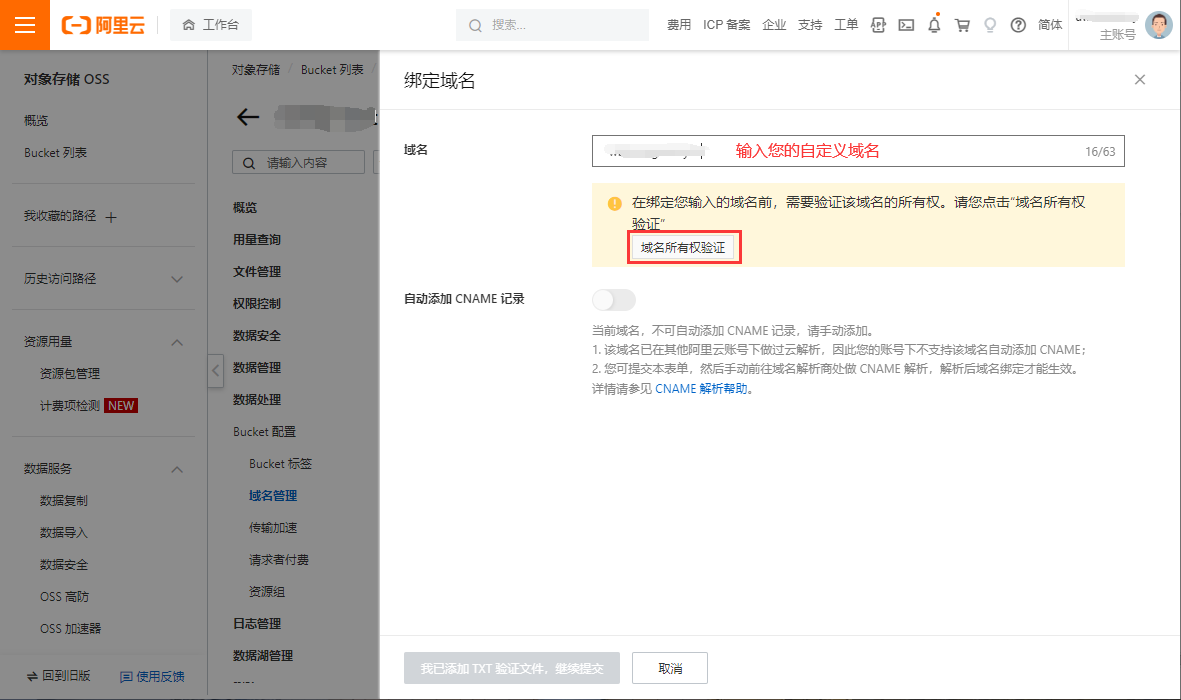Image resolution: width=1181 pixels, height=700 pixels.
Task: Open 域名管理 in Bucket menu
Action: pos(273,495)
